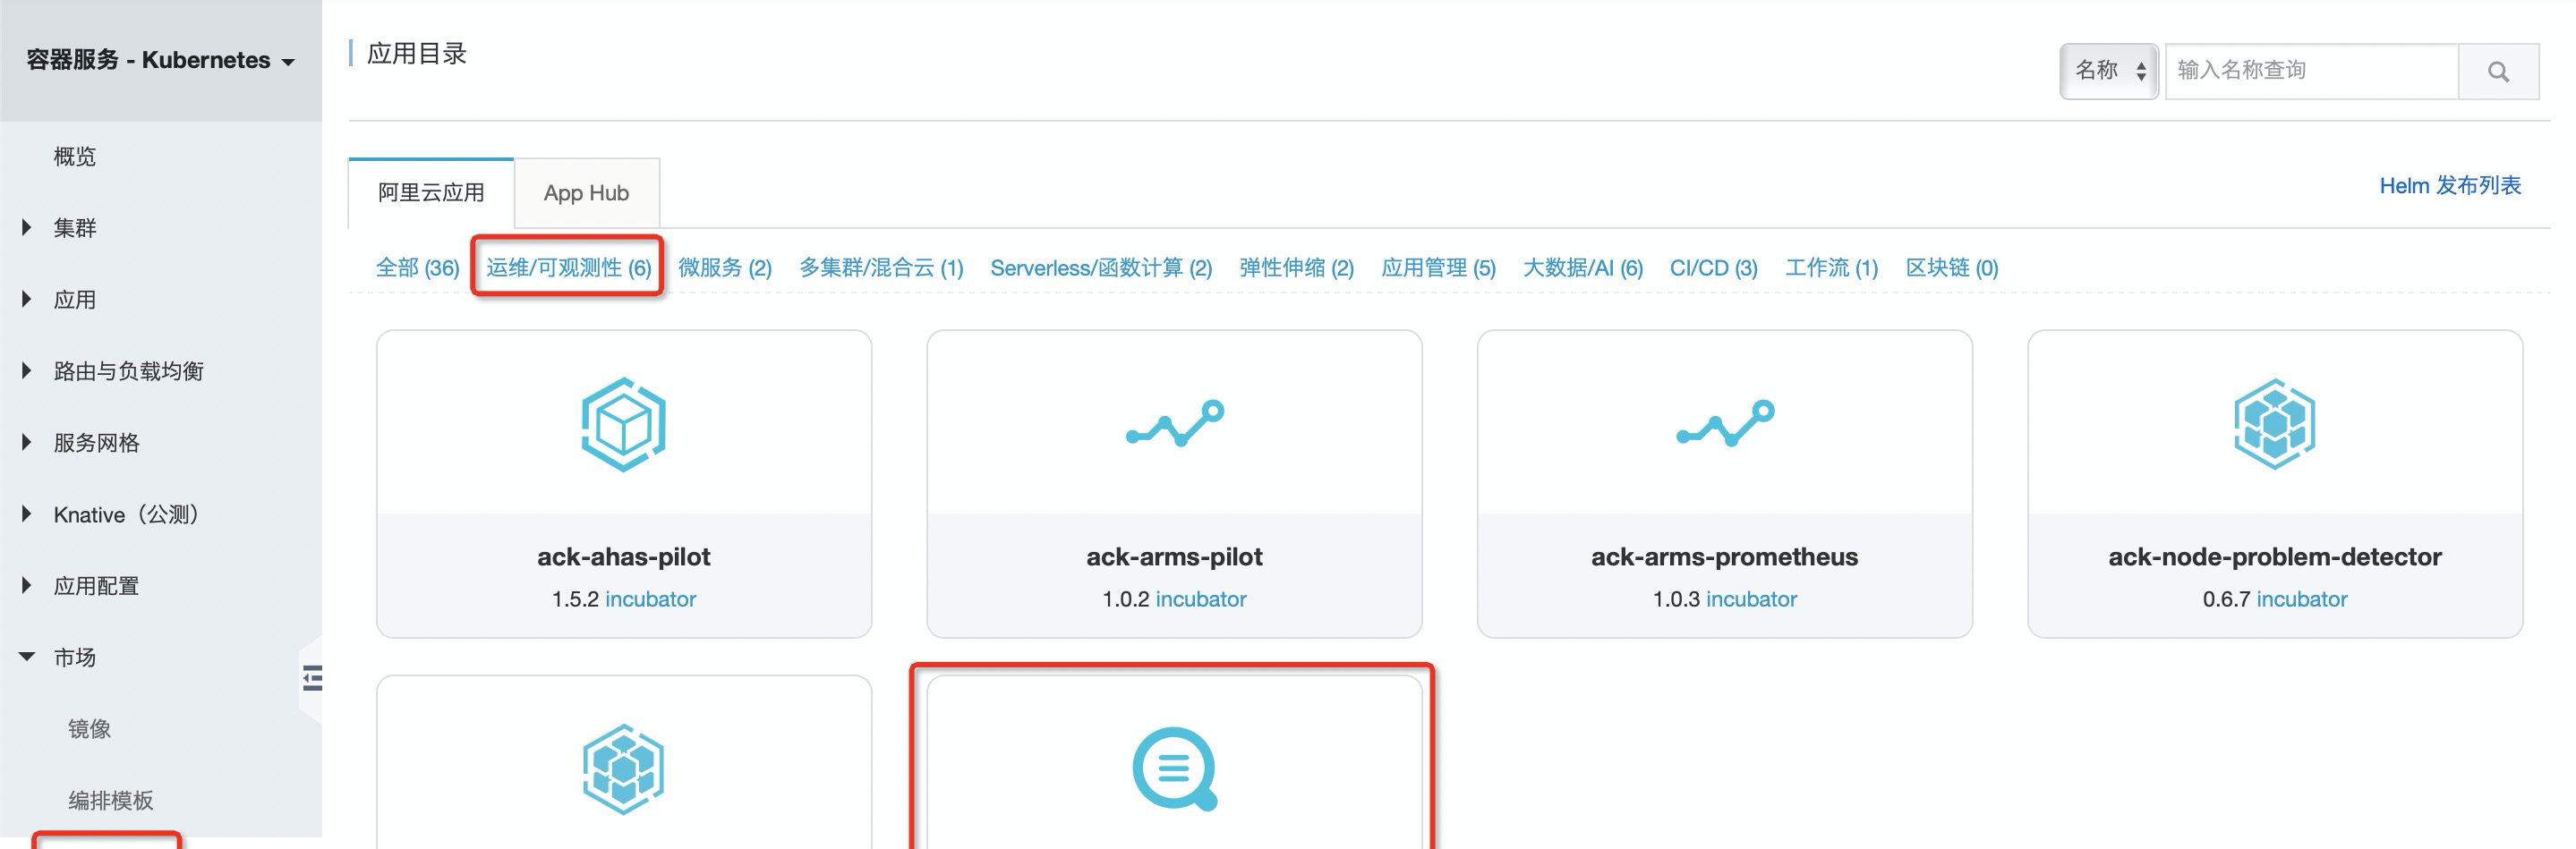The height and width of the screenshot is (849, 2576).
Task: Click incubator link under ack-ahas-pilot
Action: [x=650, y=599]
